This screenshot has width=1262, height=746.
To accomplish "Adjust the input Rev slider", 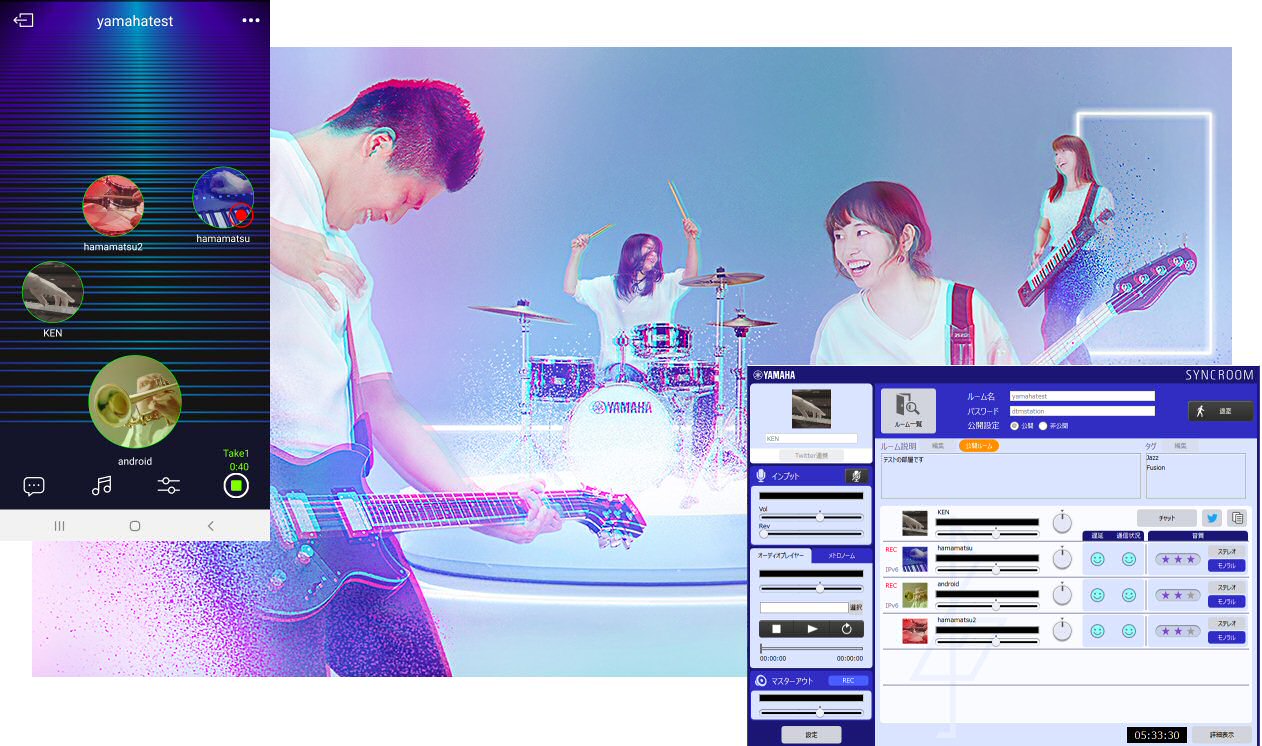I will (811, 533).
